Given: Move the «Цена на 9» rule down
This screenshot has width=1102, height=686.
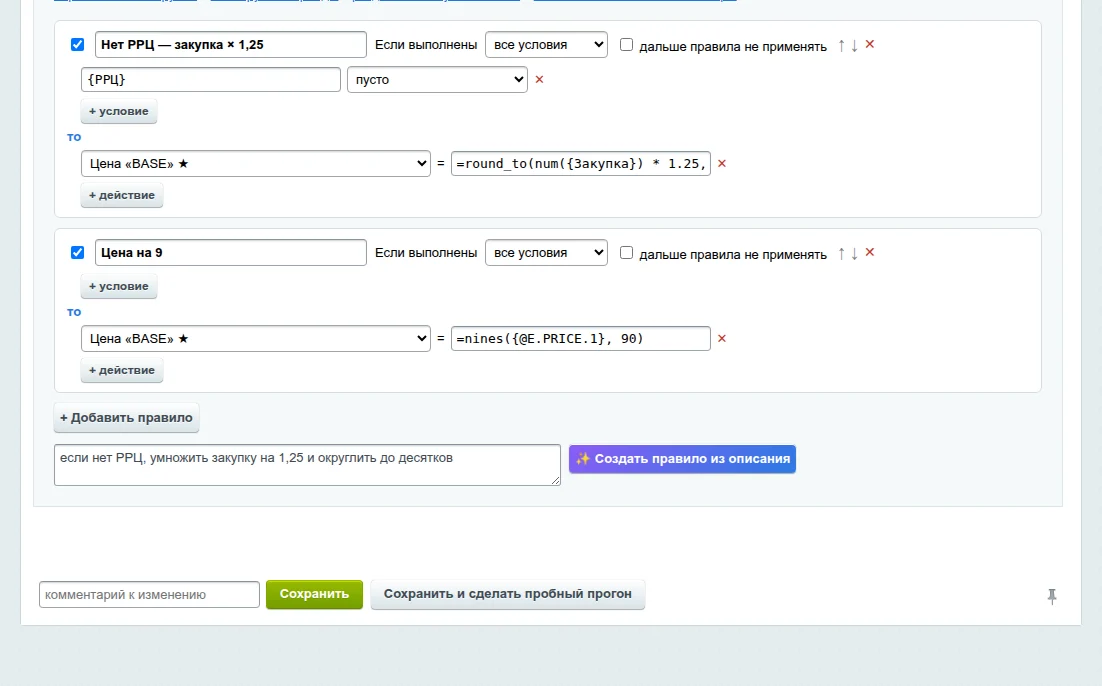Looking at the screenshot, I should (x=855, y=254).
